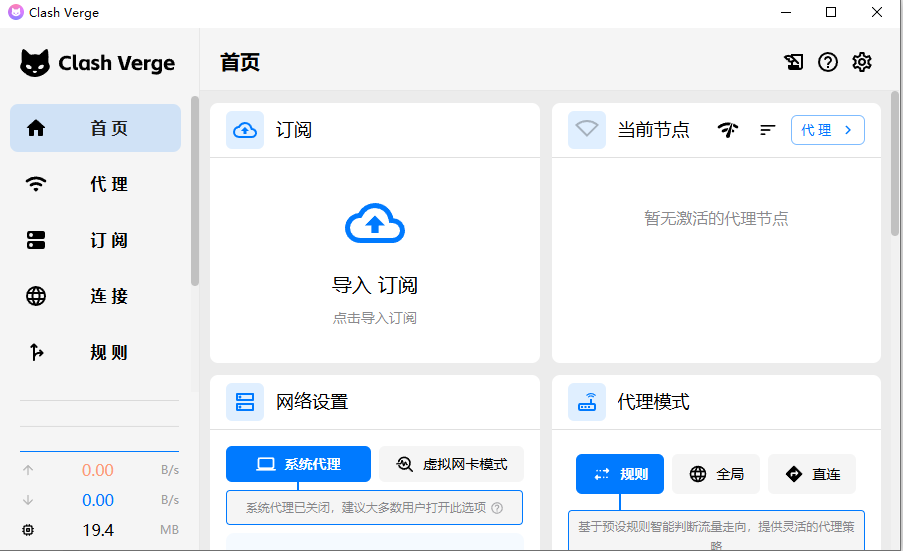Click the 代理模式 card title

[x=653, y=402]
